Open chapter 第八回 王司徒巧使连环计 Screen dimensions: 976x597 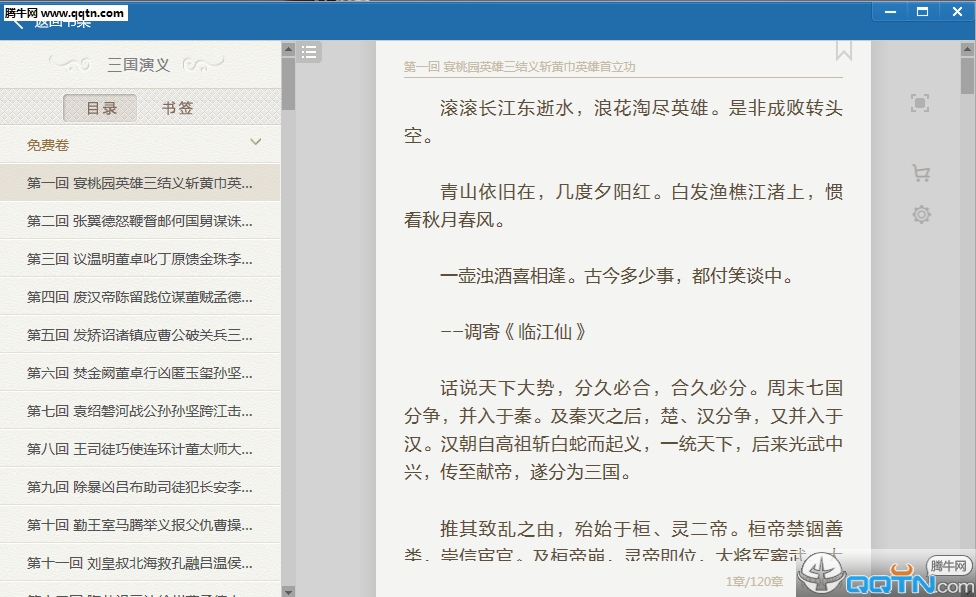click(x=140, y=449)
